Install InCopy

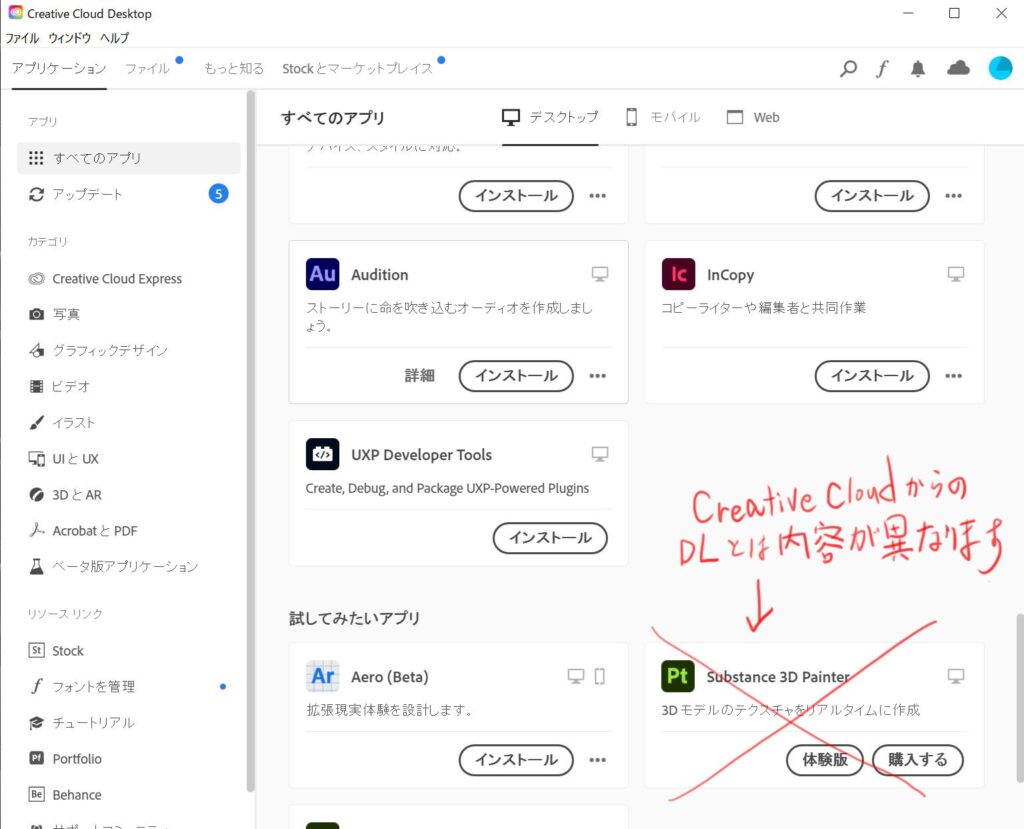[872, 376]
